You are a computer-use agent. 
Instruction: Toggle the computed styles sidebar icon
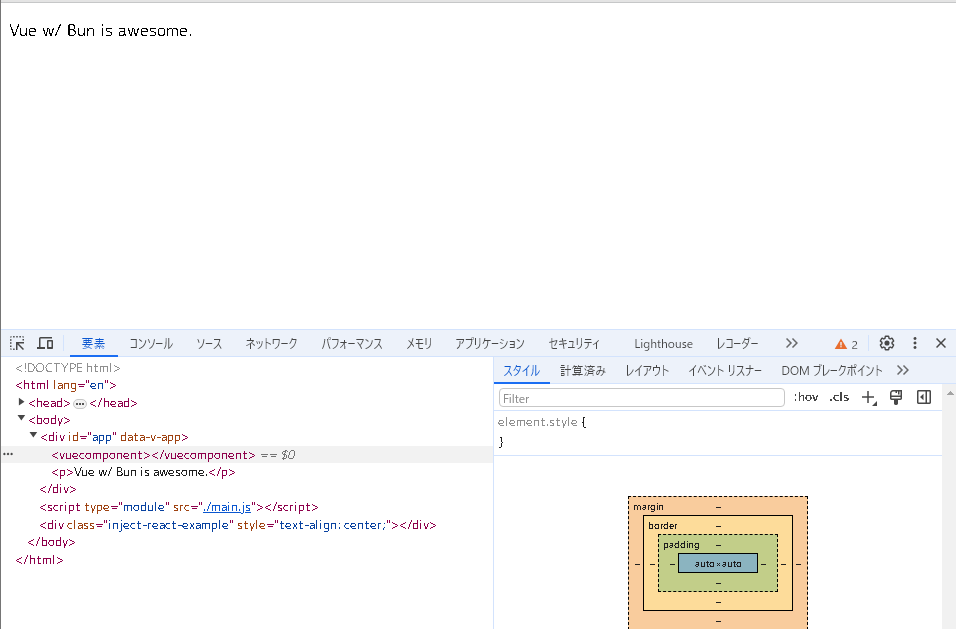(x=923, y=397)
